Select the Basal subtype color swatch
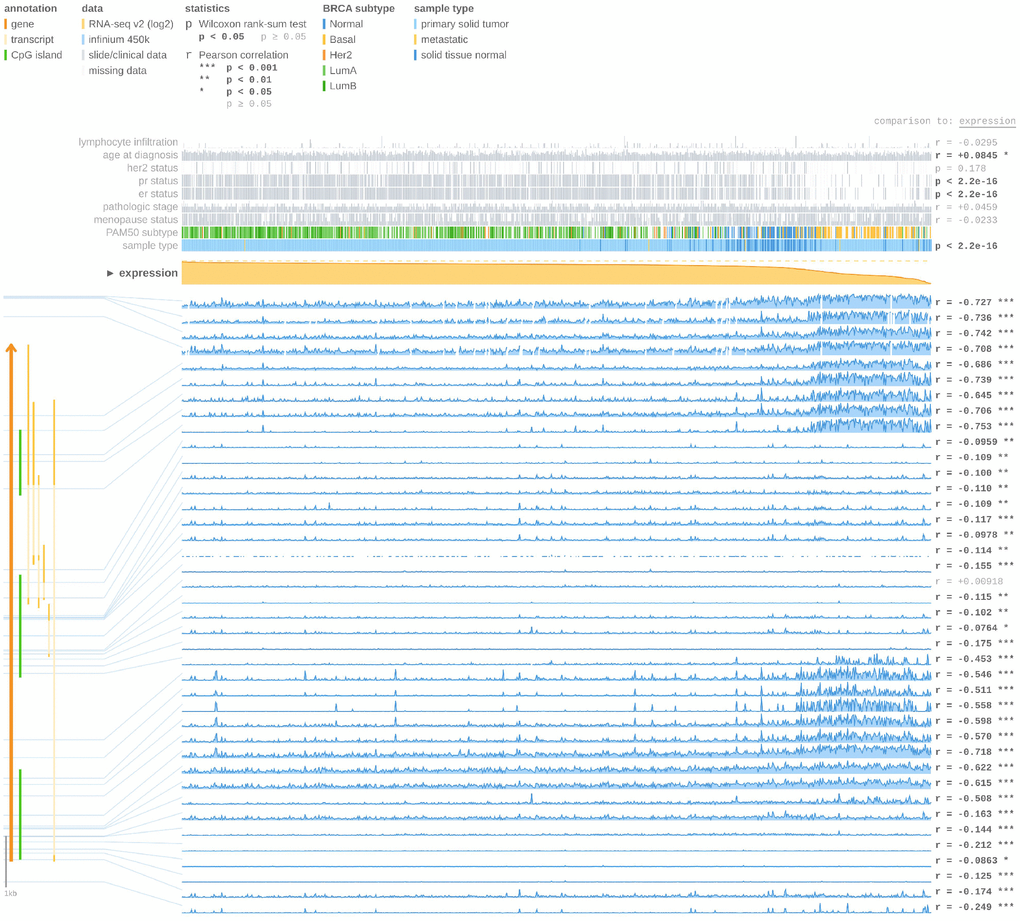 325,39
